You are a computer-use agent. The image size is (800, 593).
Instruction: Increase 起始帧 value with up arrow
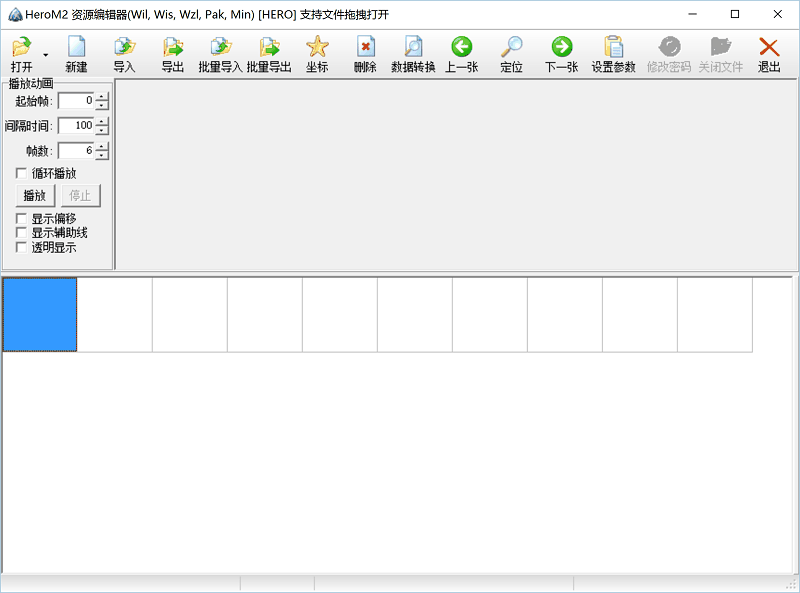(x=102, y=96)
